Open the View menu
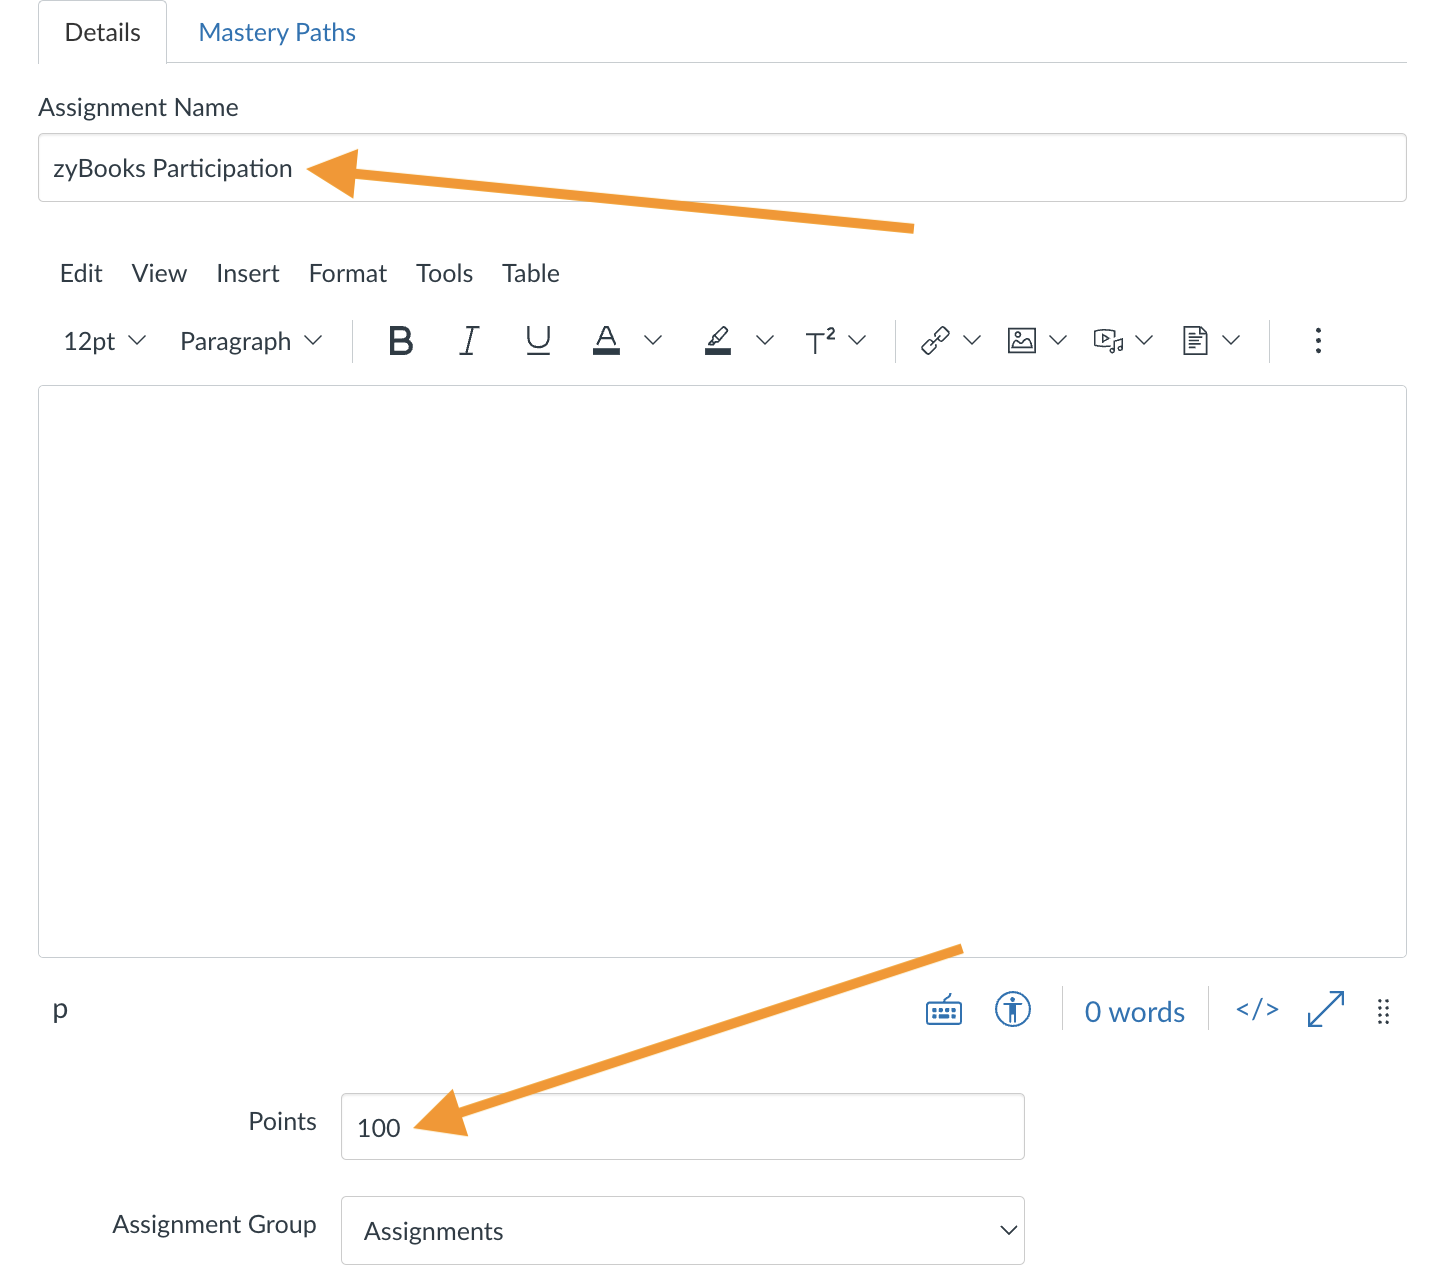This screenshot has height=1266, width=1444. (x=159, y=273)
